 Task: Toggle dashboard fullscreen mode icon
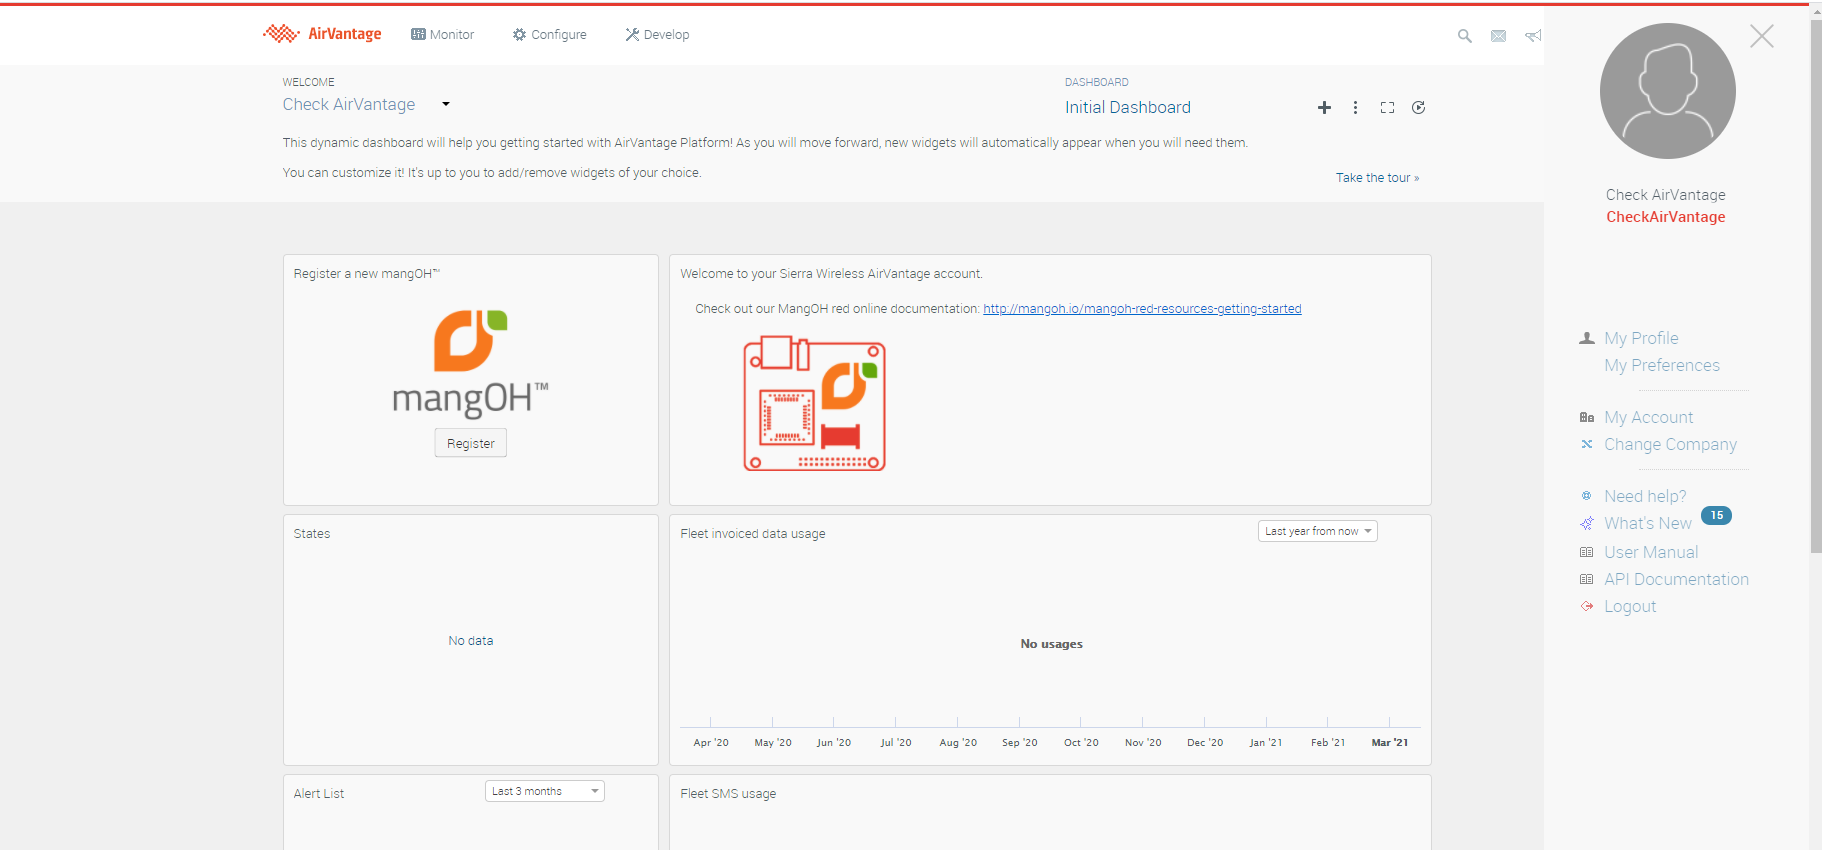tap(1387, 107)
